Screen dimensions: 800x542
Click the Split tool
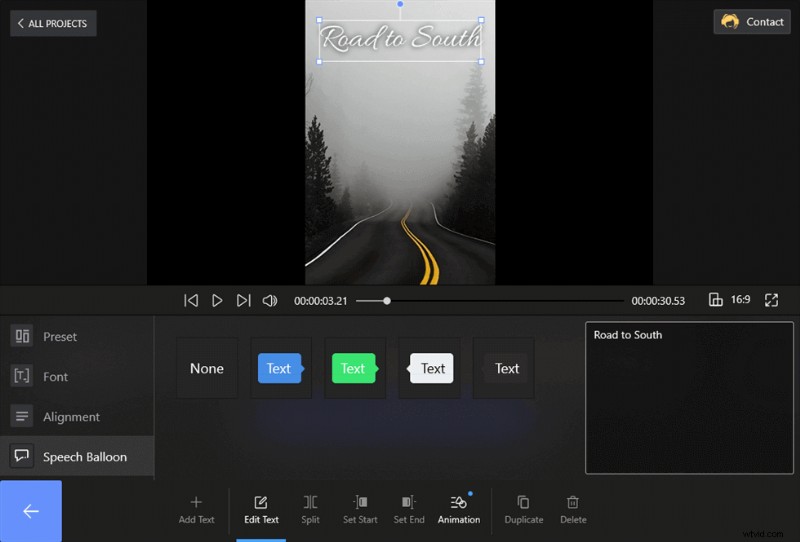[x=310, y=510]
